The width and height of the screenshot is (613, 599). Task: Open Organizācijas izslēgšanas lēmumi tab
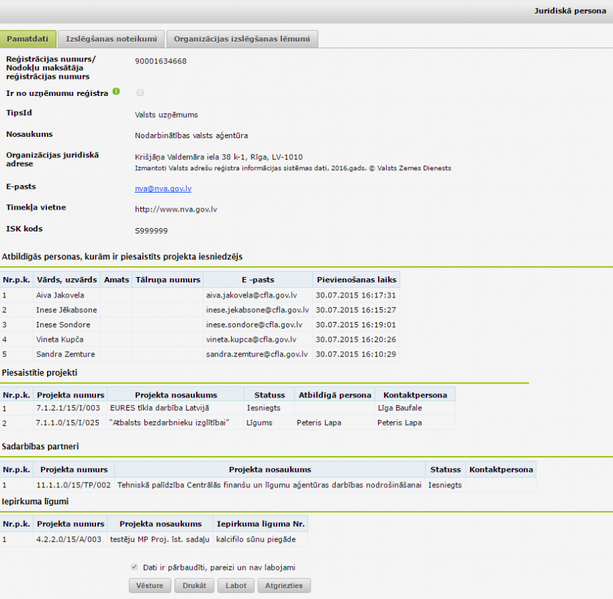(x=241, y=39)
